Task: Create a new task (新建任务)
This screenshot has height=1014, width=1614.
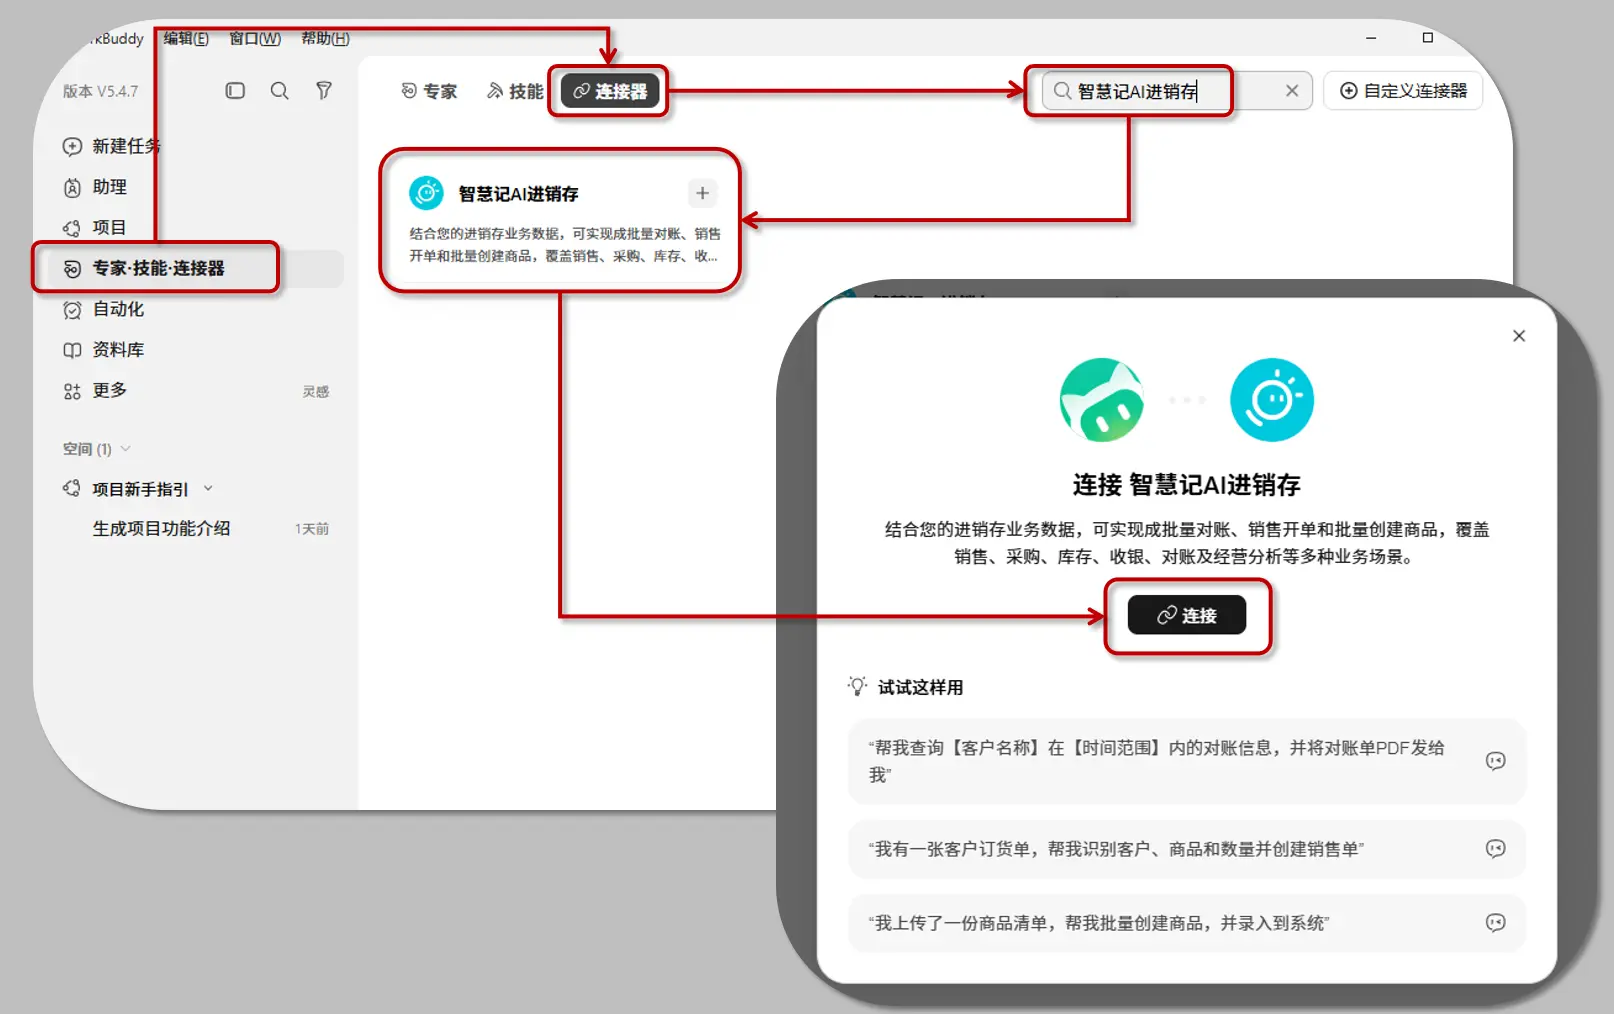Action: (111, 146)
